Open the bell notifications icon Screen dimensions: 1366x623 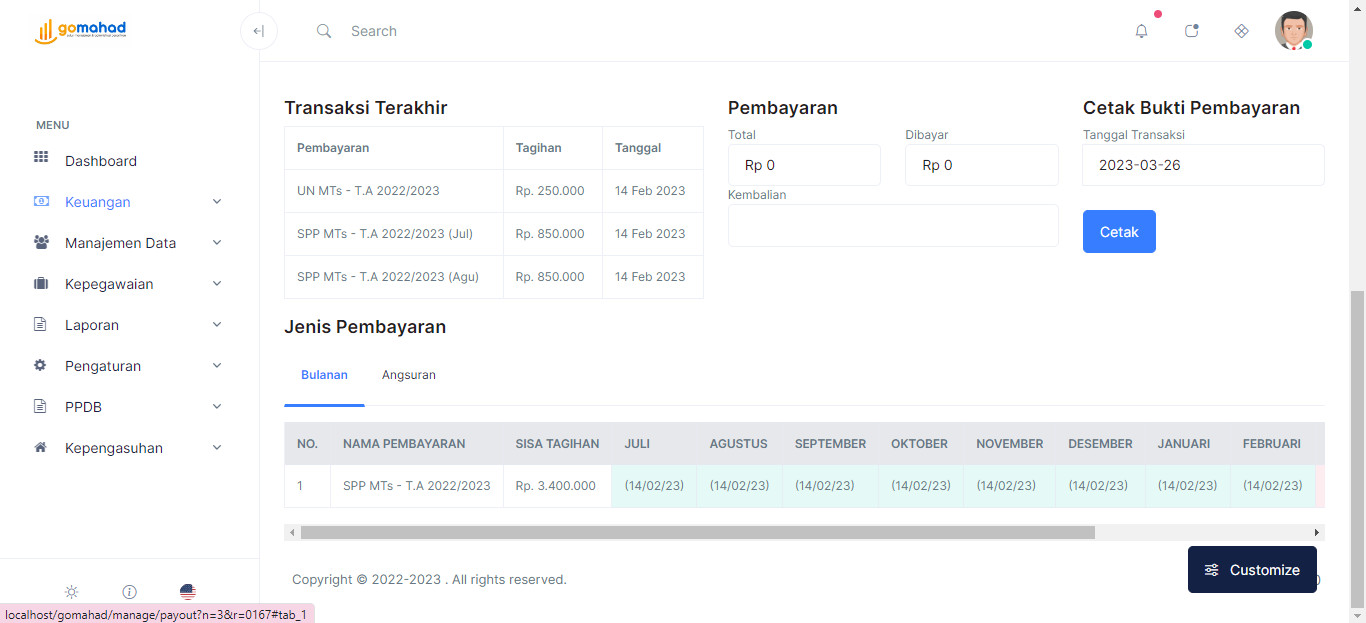click(1141, 31)
